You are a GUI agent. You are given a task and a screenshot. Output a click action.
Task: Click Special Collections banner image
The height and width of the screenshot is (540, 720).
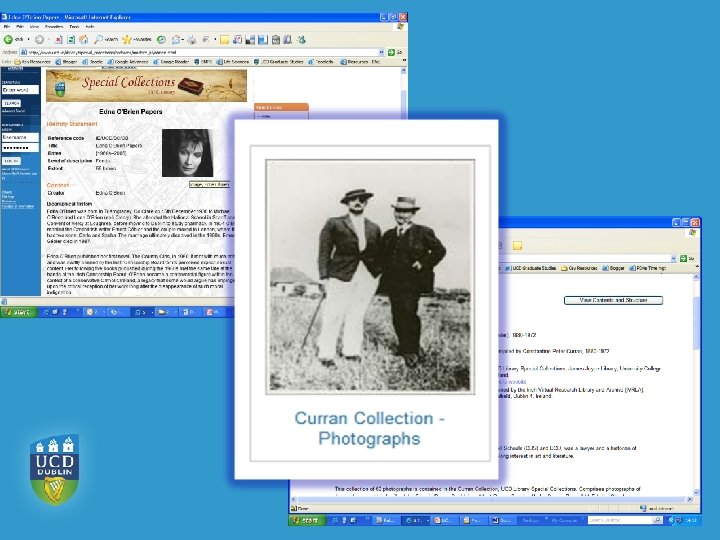point(146,85)
